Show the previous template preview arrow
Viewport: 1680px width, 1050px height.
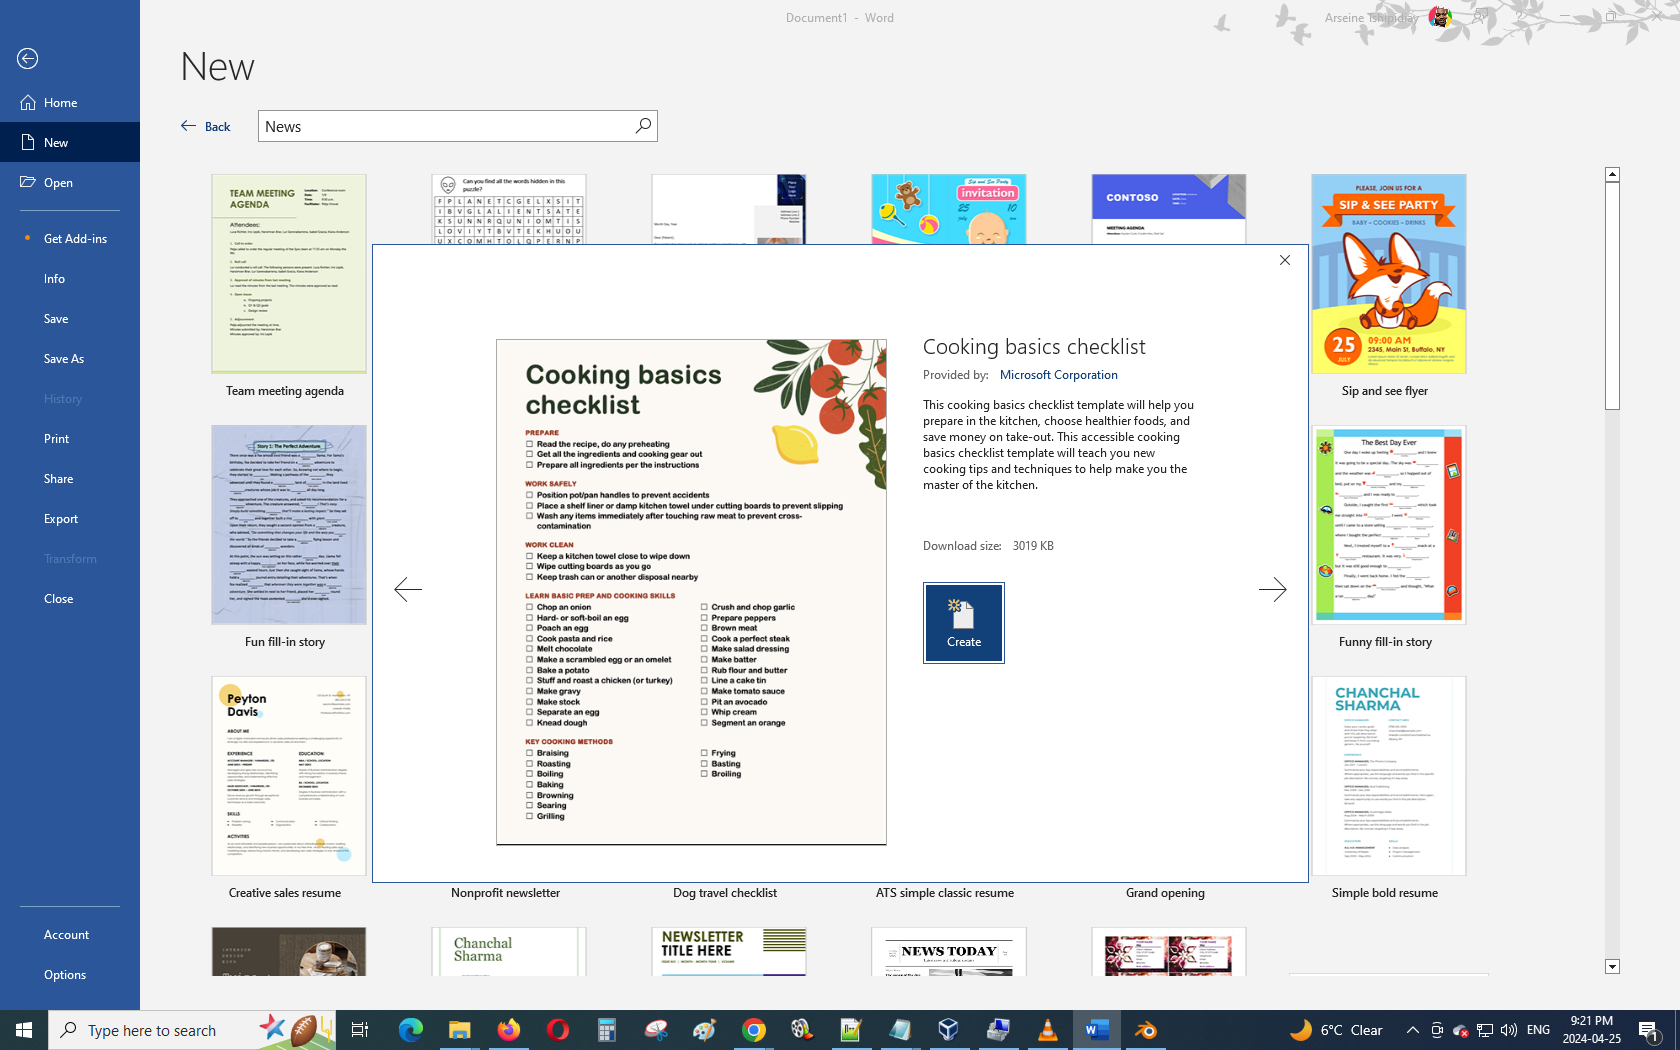pyautogui.click(x=408, y=590)
